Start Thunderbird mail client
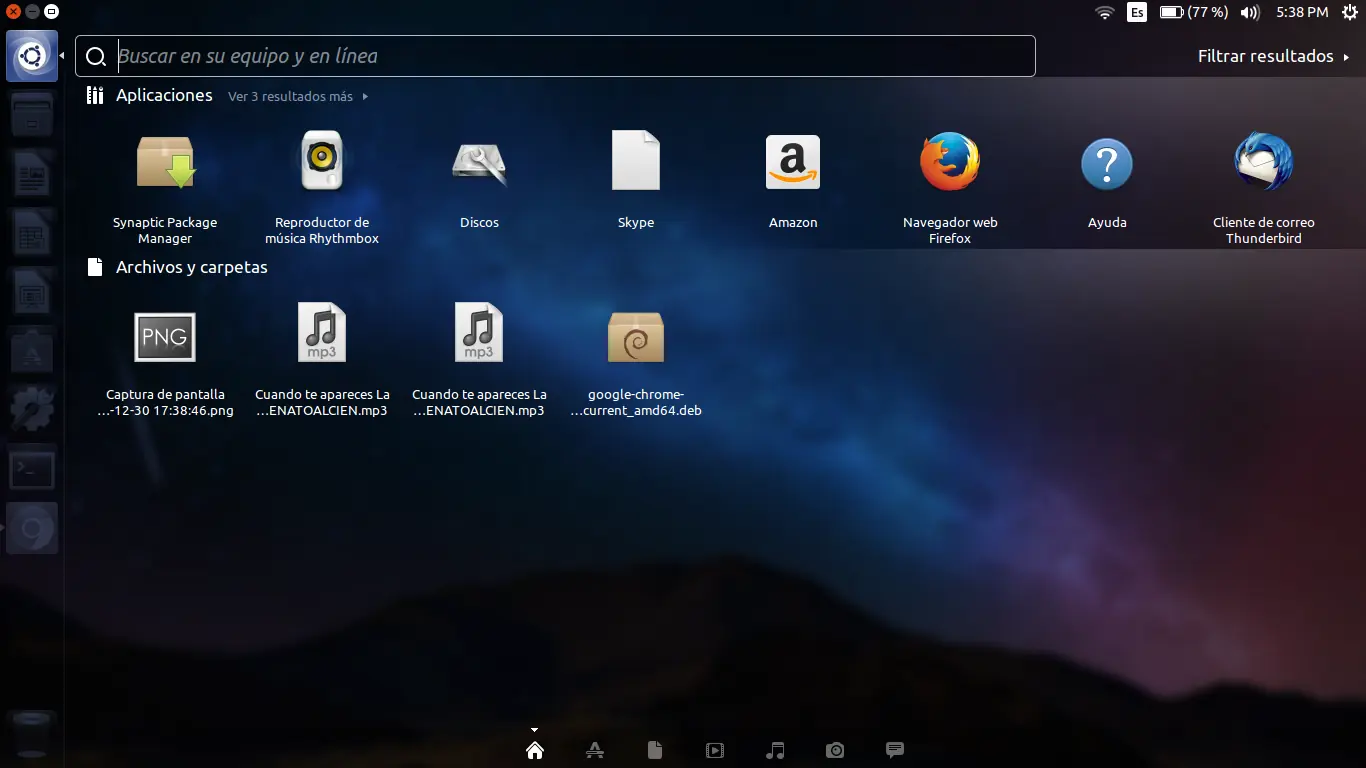The width and height of the screenshot is (1366, 768). [x=1263, y=161]
